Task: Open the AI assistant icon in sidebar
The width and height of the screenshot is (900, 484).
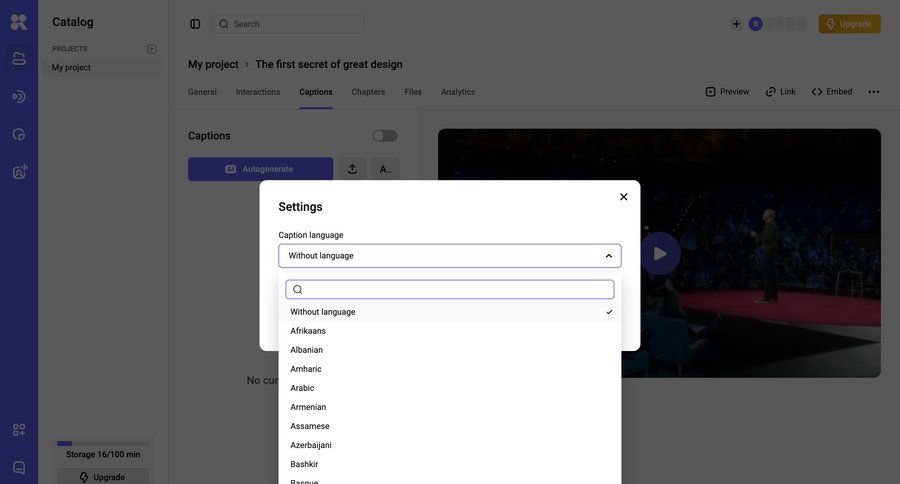Action: [20, 172]
